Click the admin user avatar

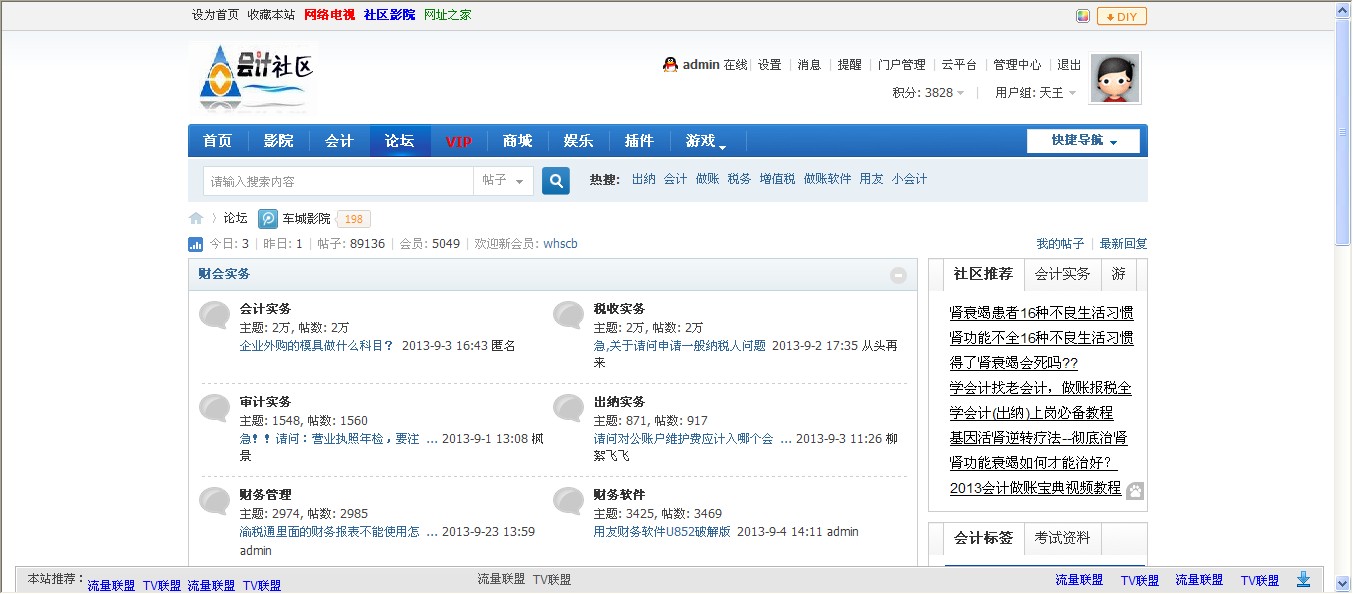pyautogui.click(x=1115, y=79)
